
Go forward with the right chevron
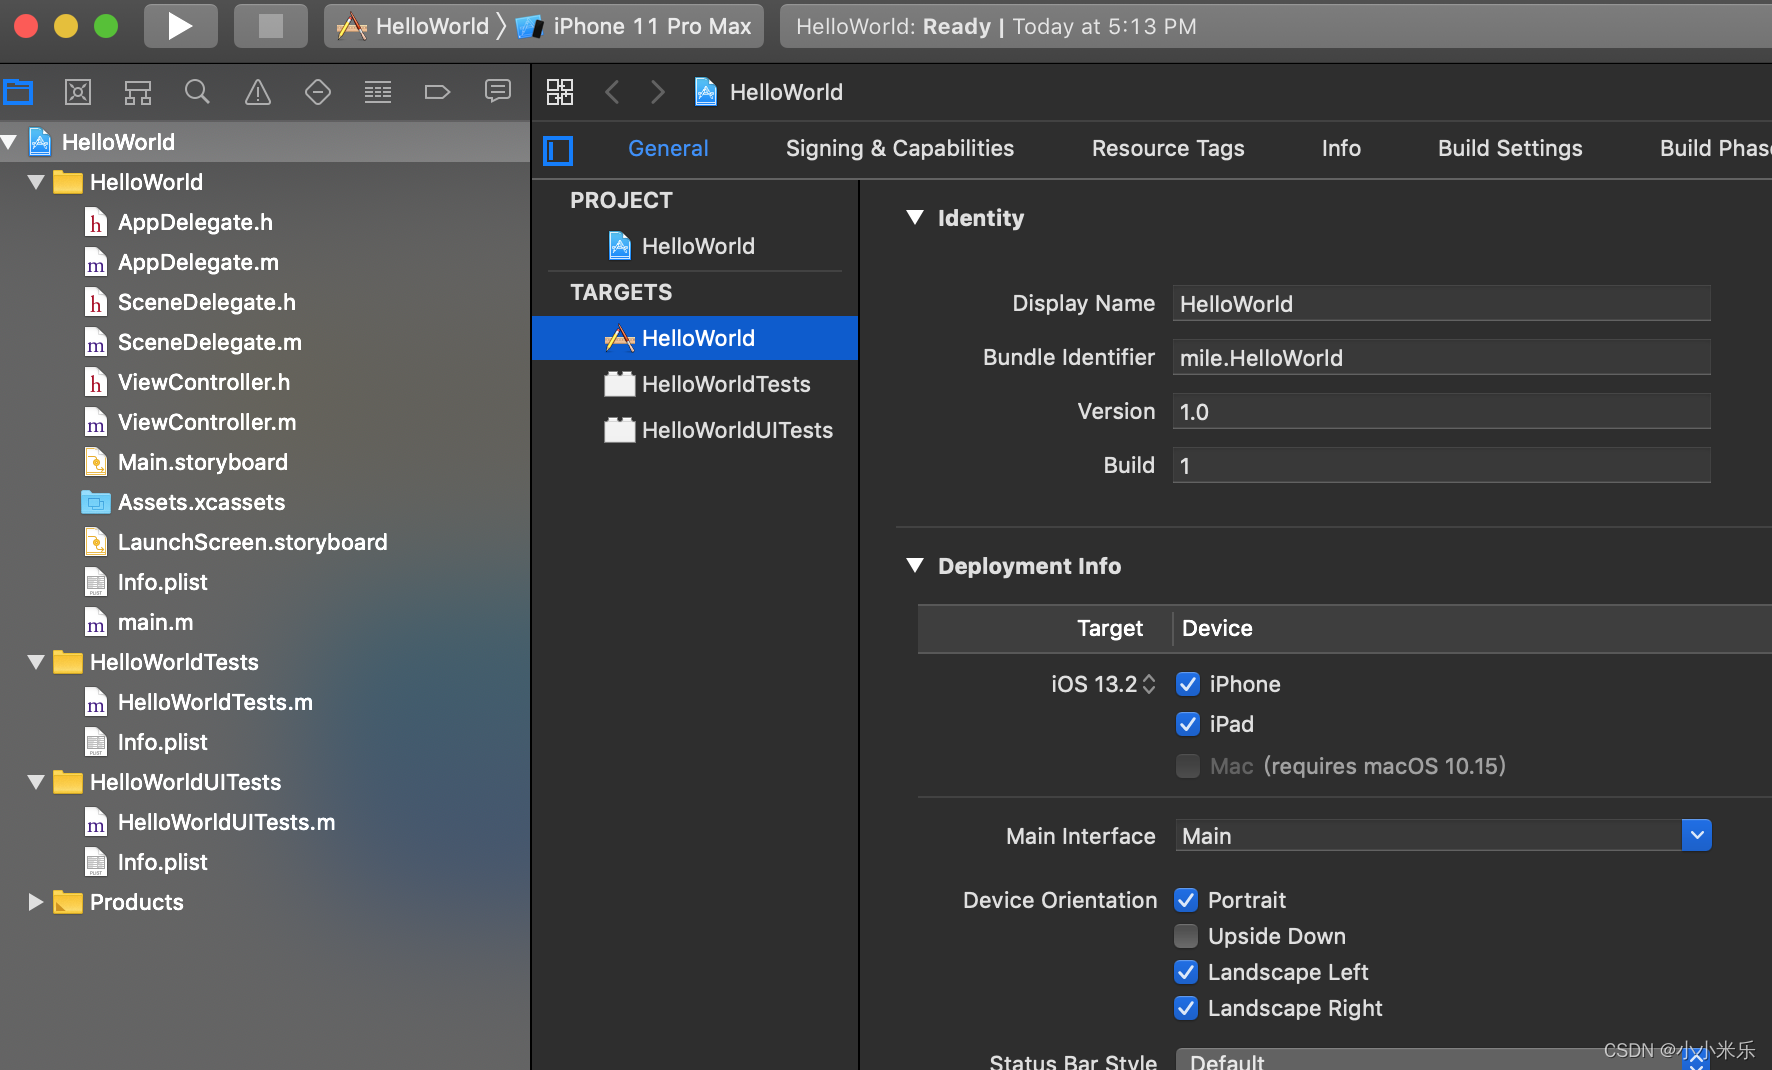657,92
